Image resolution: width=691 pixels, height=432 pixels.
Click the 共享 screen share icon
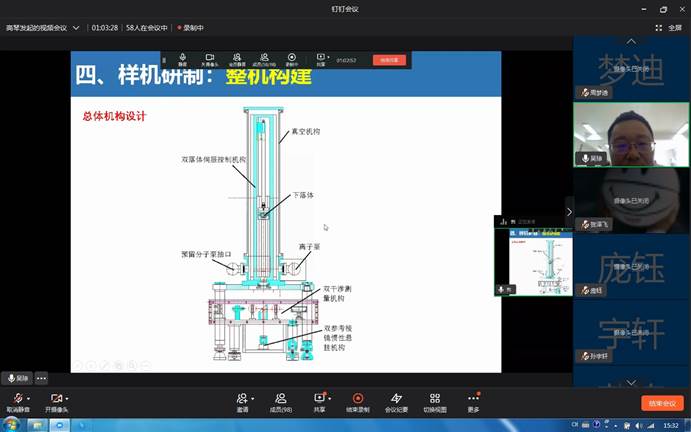(319, 399)
